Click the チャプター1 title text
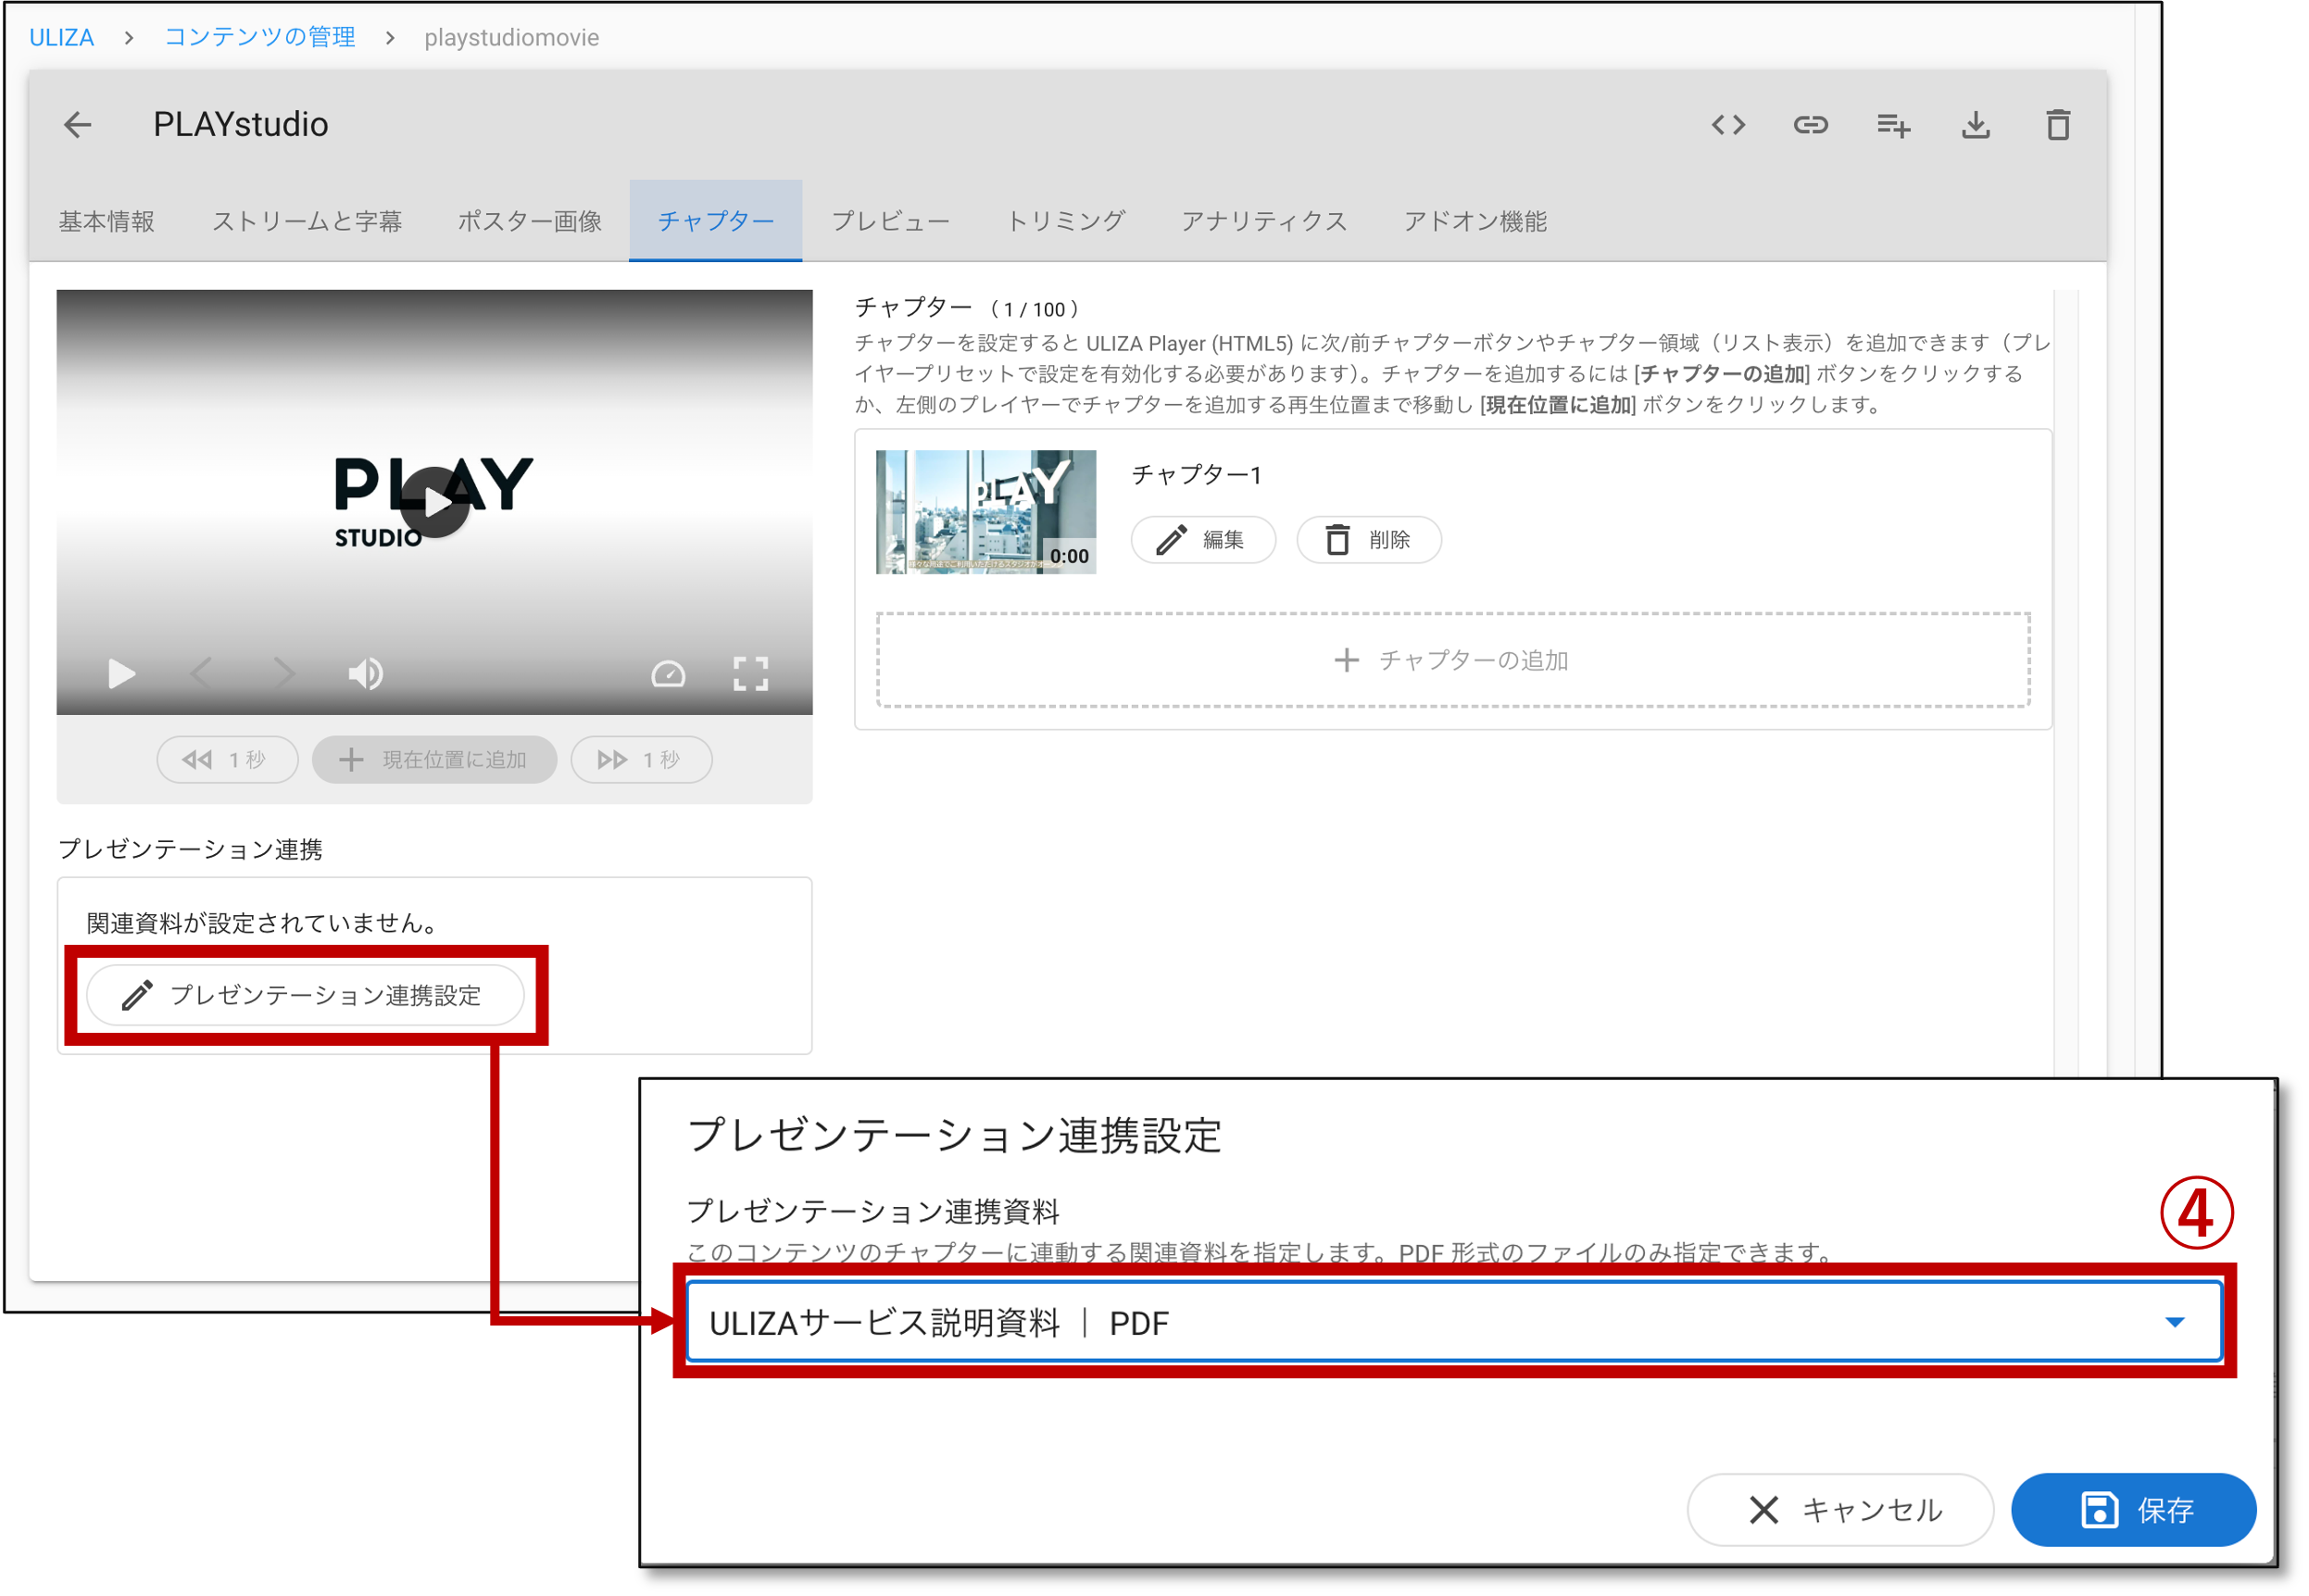 coord(1197,474)
